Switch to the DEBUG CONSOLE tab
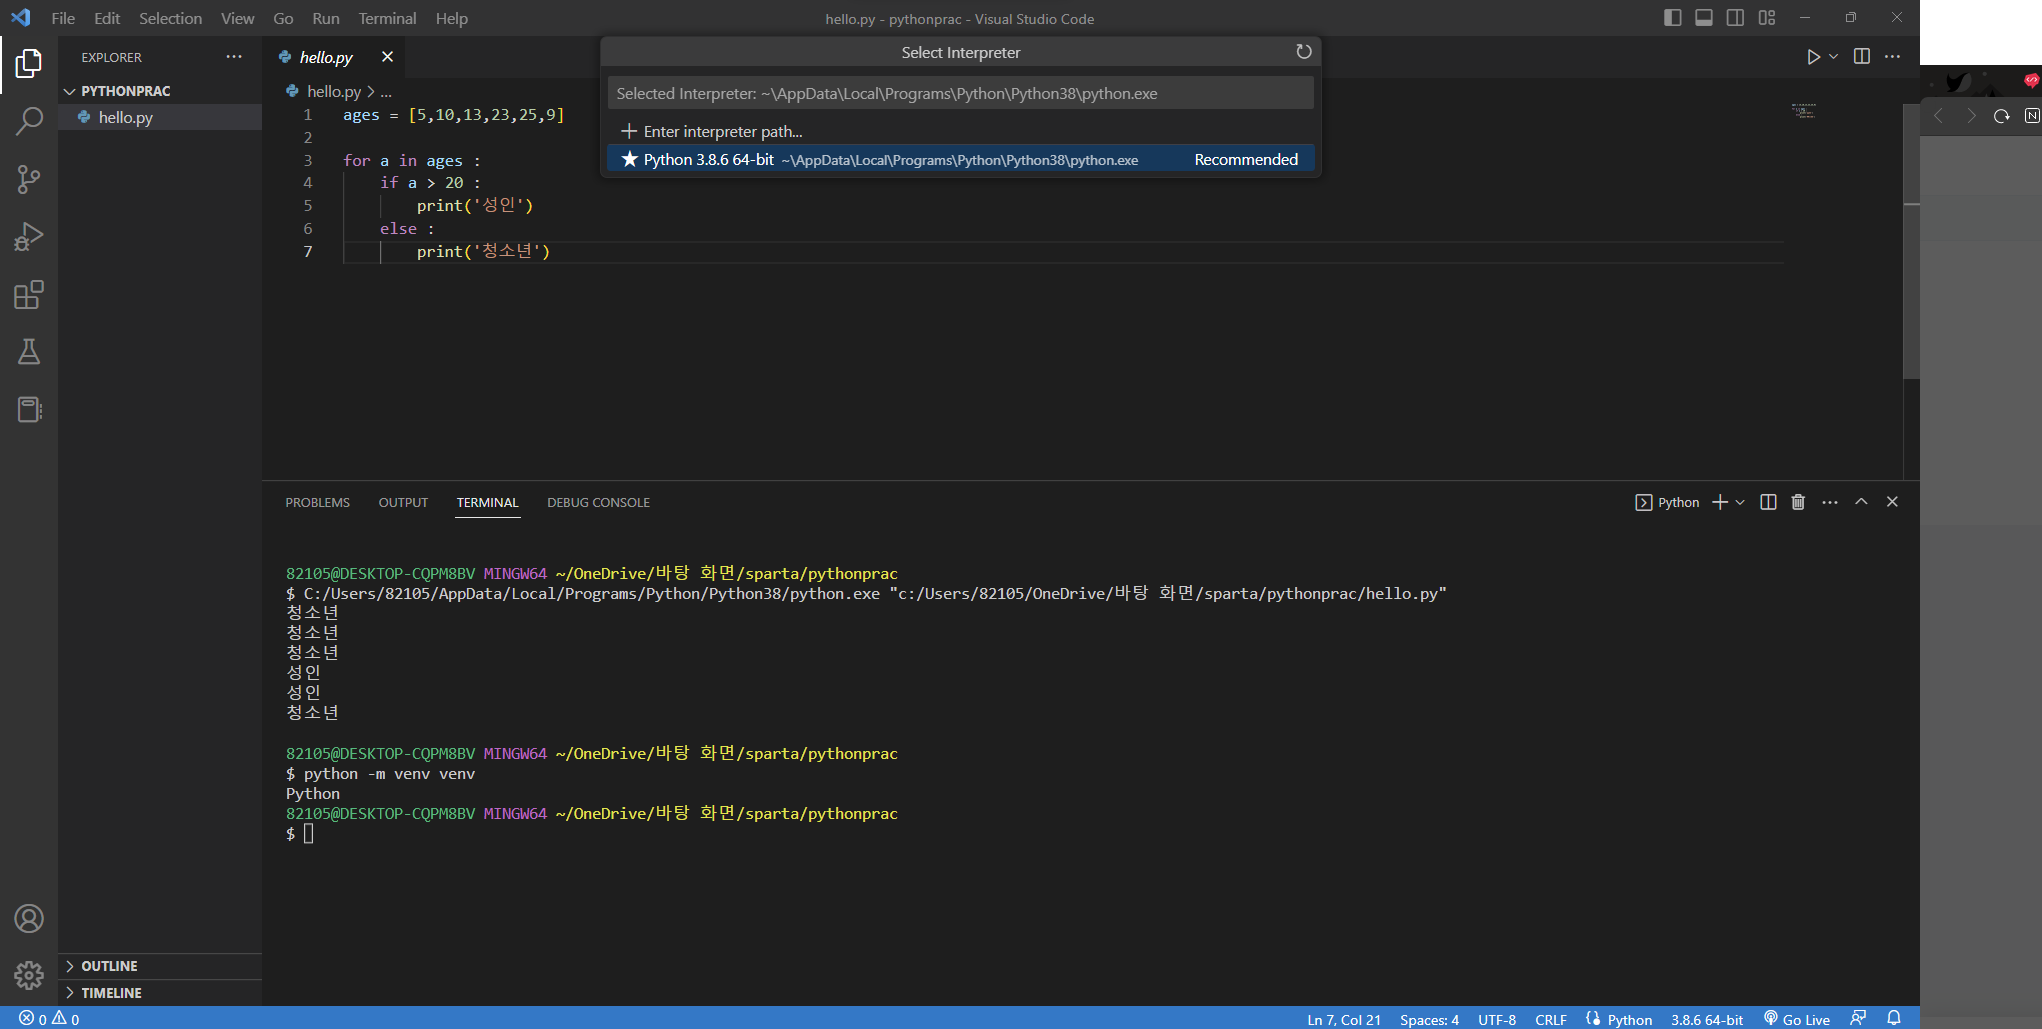Screen dimensions: 2042x1029 tap(598, 502)
